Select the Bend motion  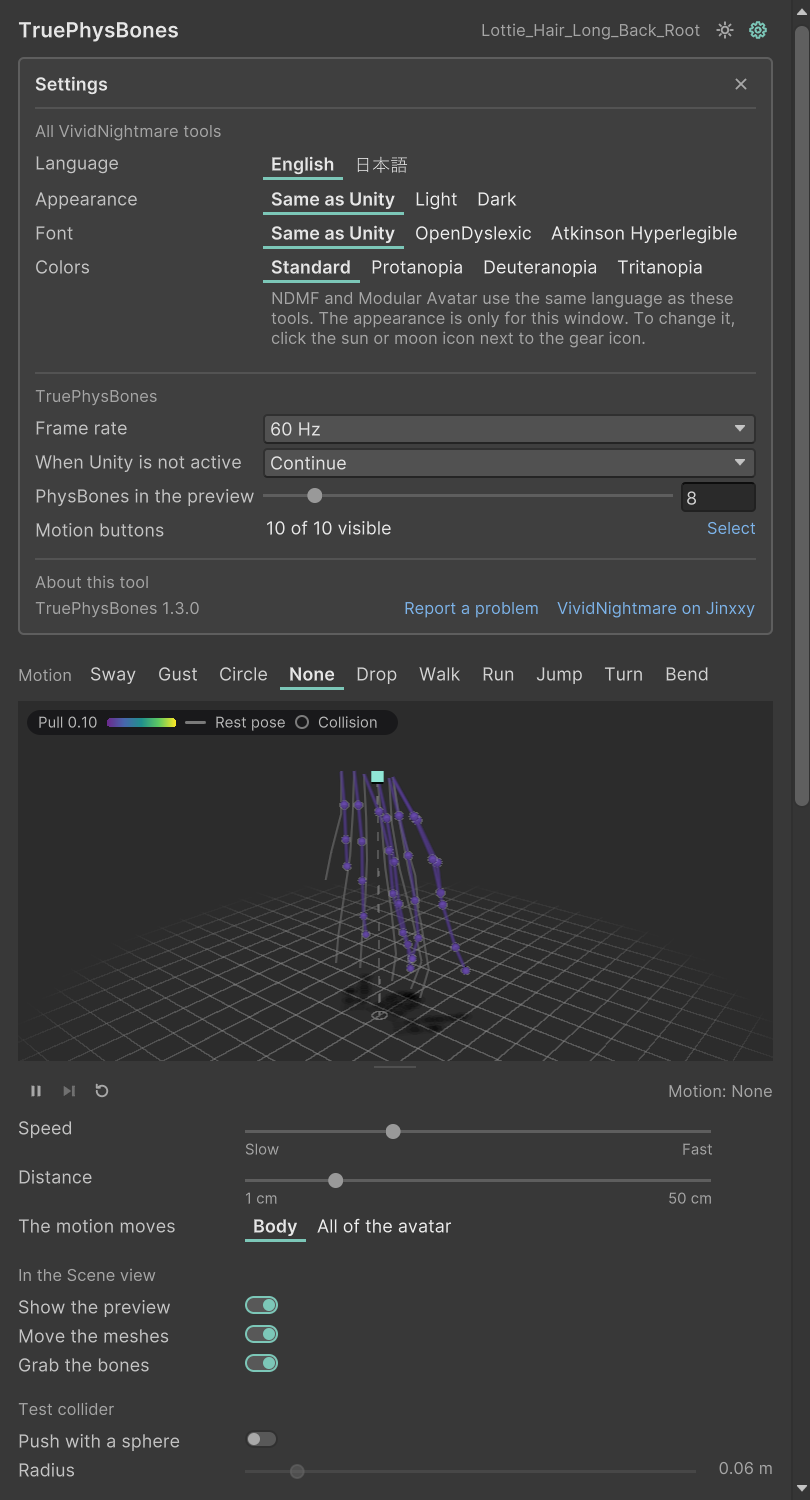click(x=687, y=674)
